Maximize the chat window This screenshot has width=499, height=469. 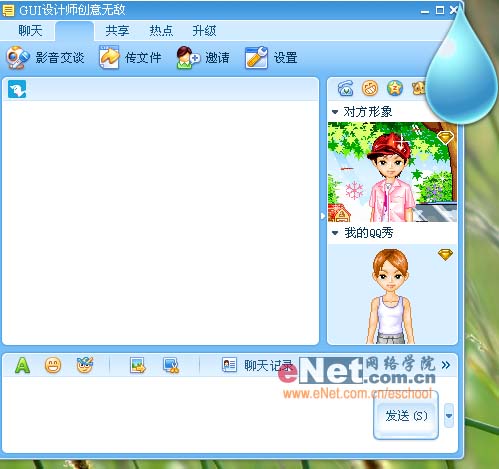point(440,10)
